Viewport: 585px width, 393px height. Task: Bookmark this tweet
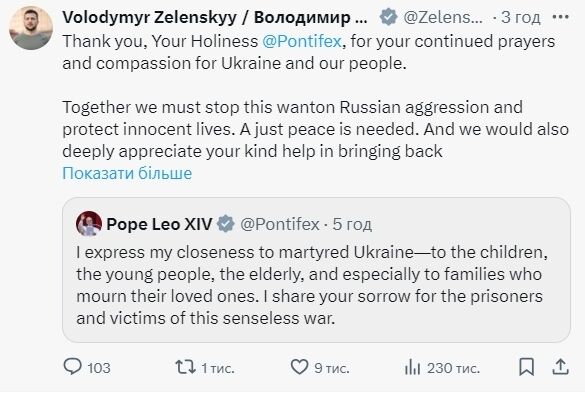point(526,367)
